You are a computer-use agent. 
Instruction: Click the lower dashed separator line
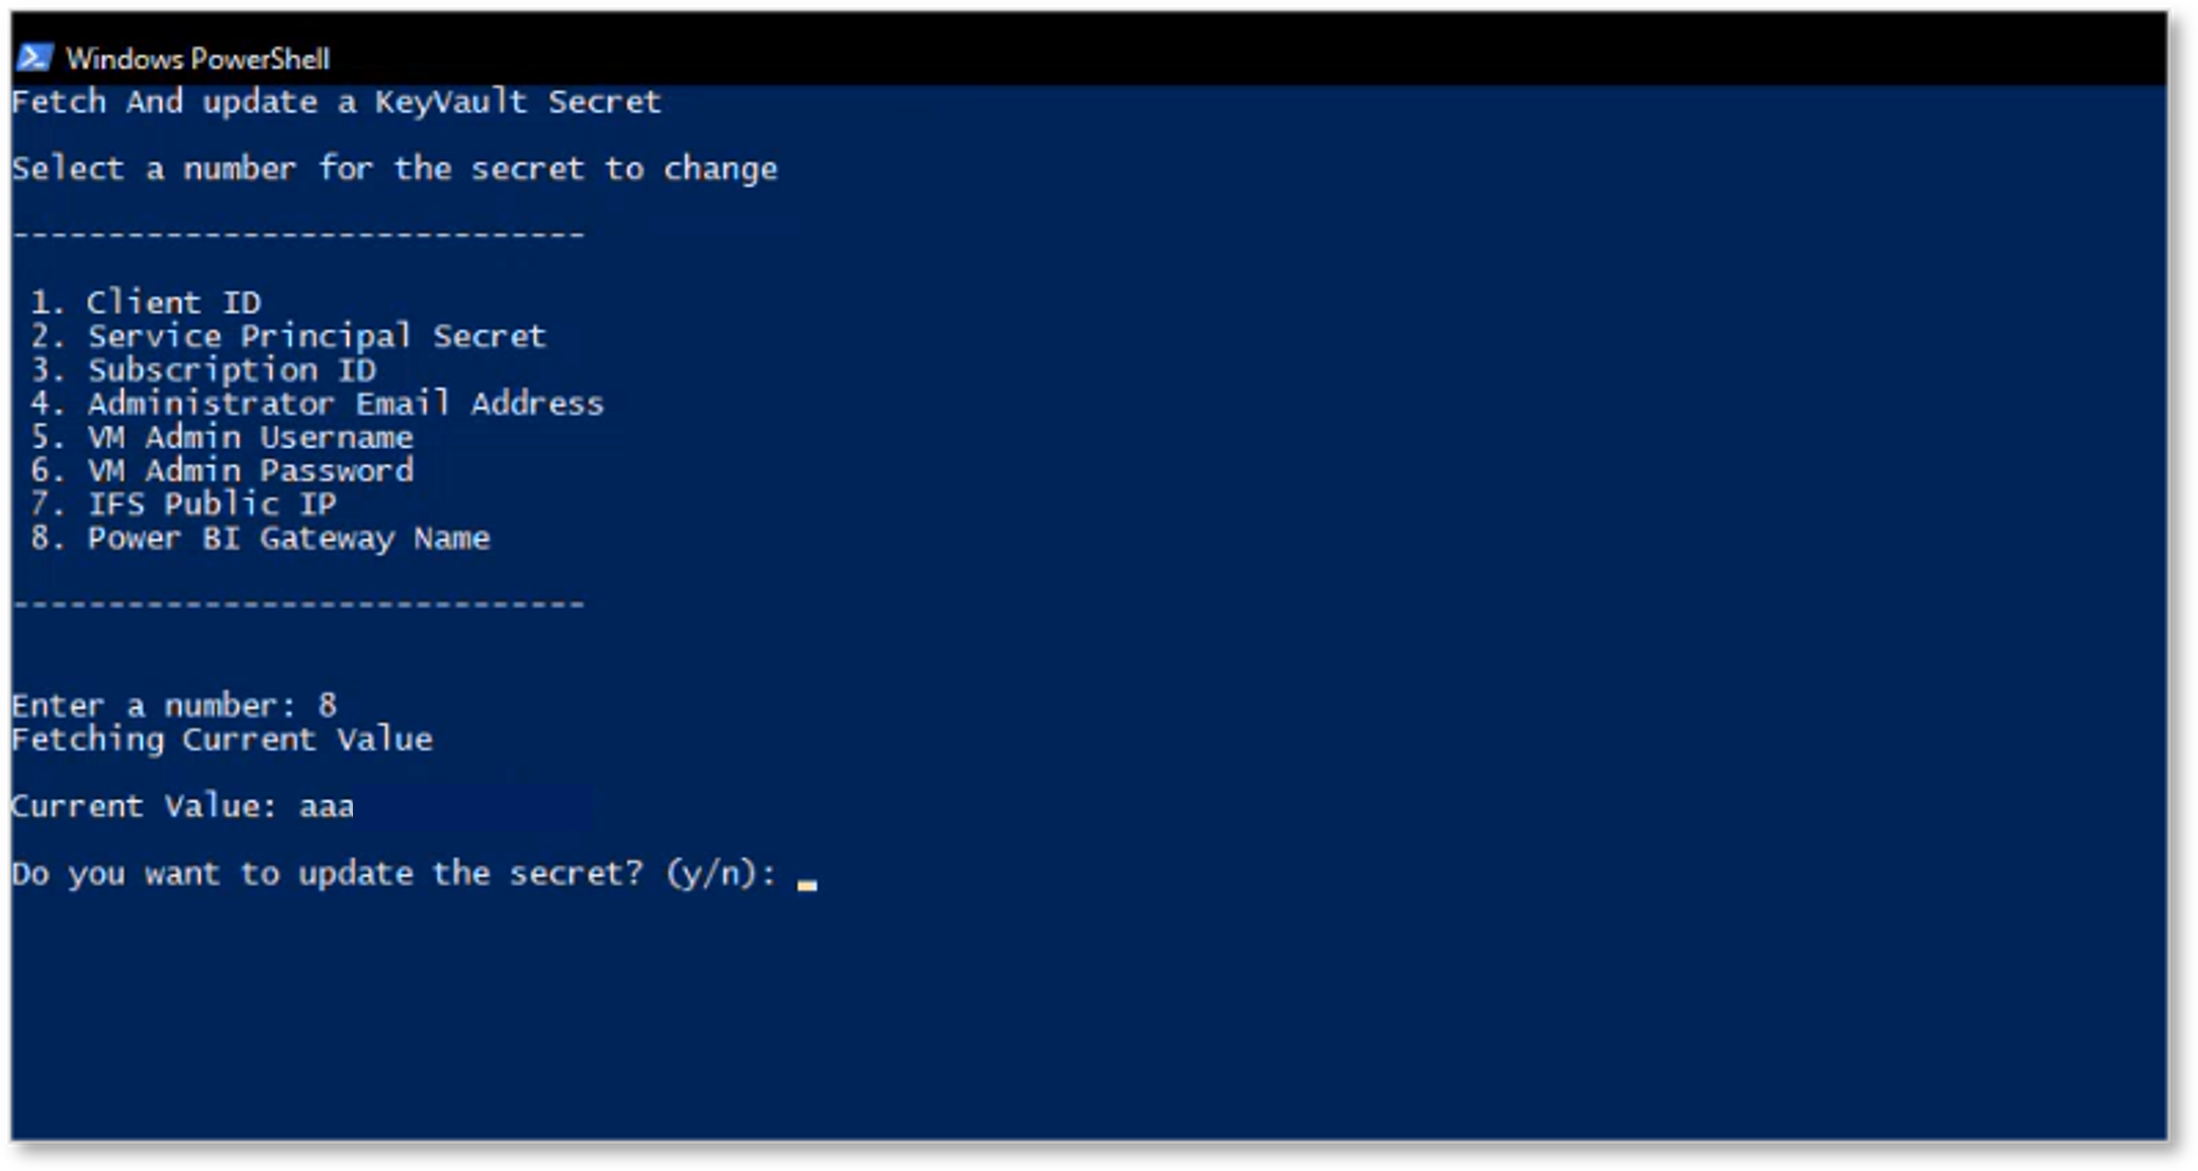(x=299, y=605)
